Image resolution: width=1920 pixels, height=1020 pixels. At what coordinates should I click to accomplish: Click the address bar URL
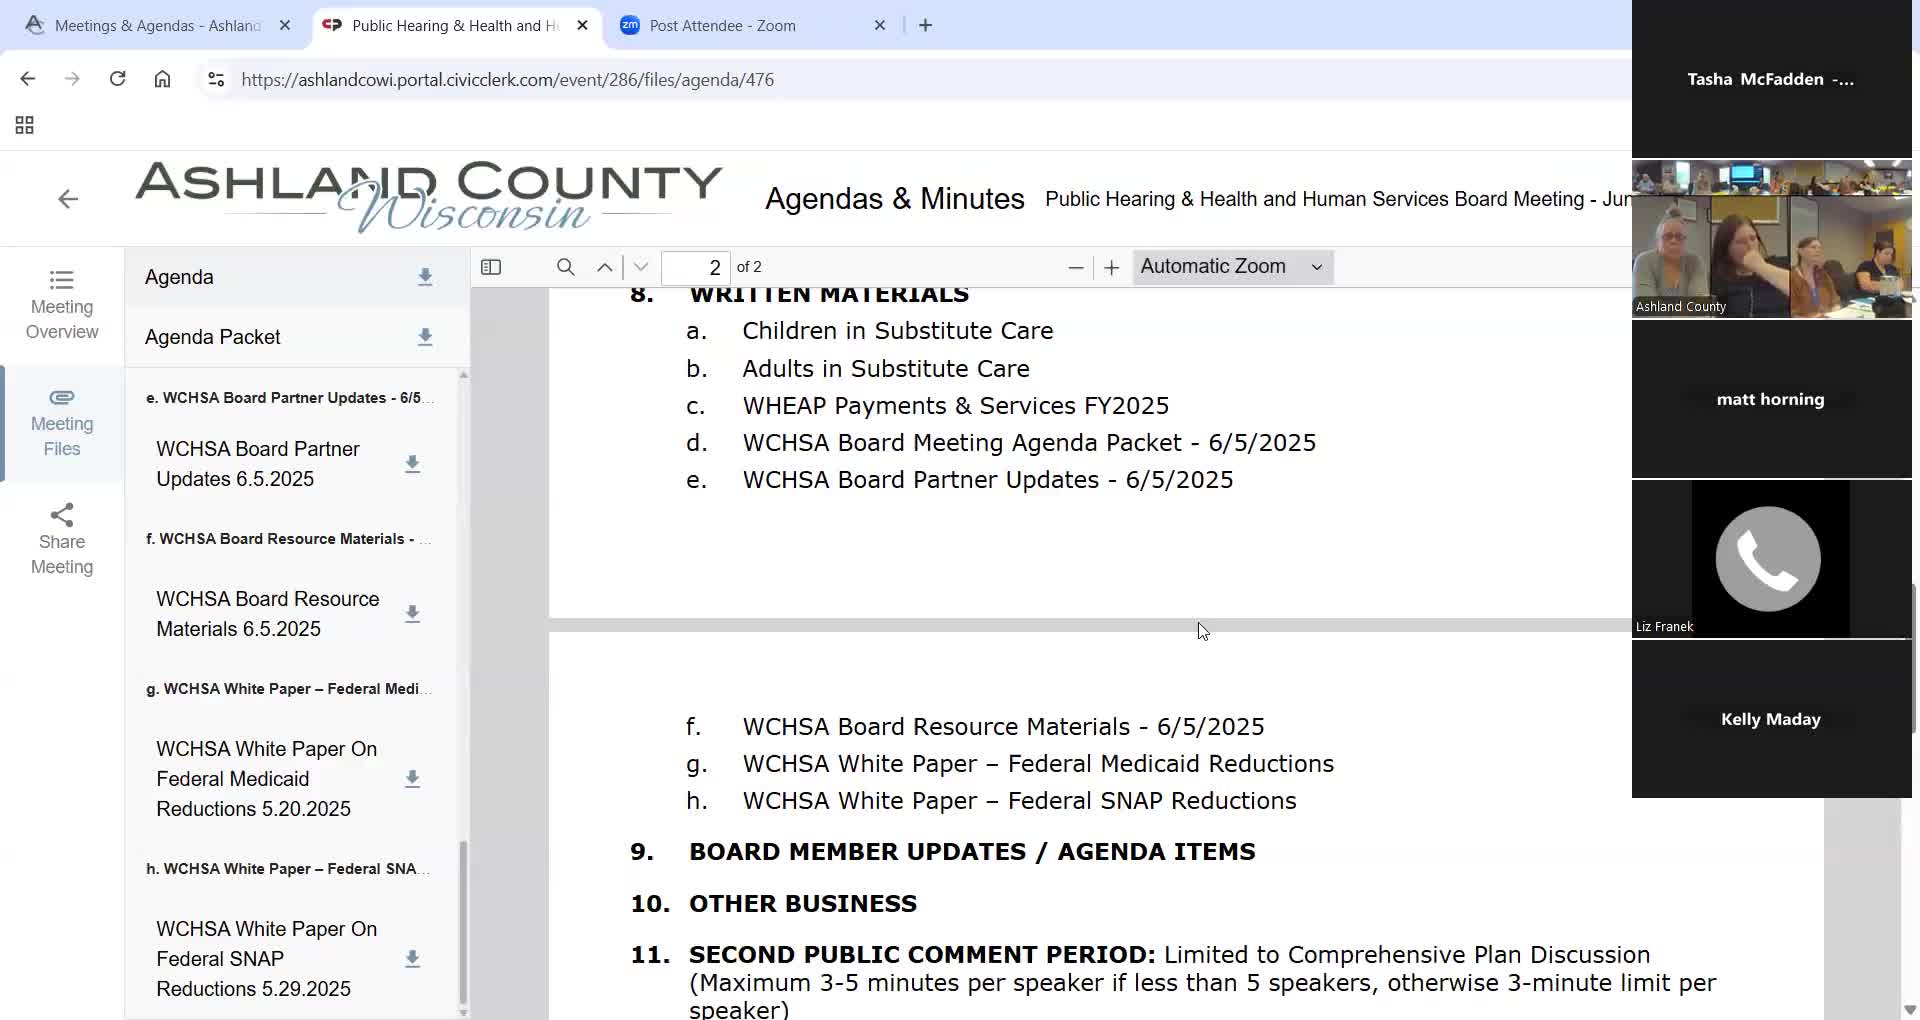(508, 79)
